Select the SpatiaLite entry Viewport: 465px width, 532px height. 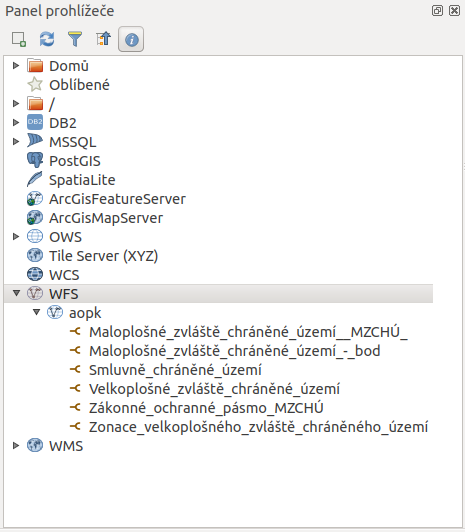pyautogui.click(x=82, y=180)
